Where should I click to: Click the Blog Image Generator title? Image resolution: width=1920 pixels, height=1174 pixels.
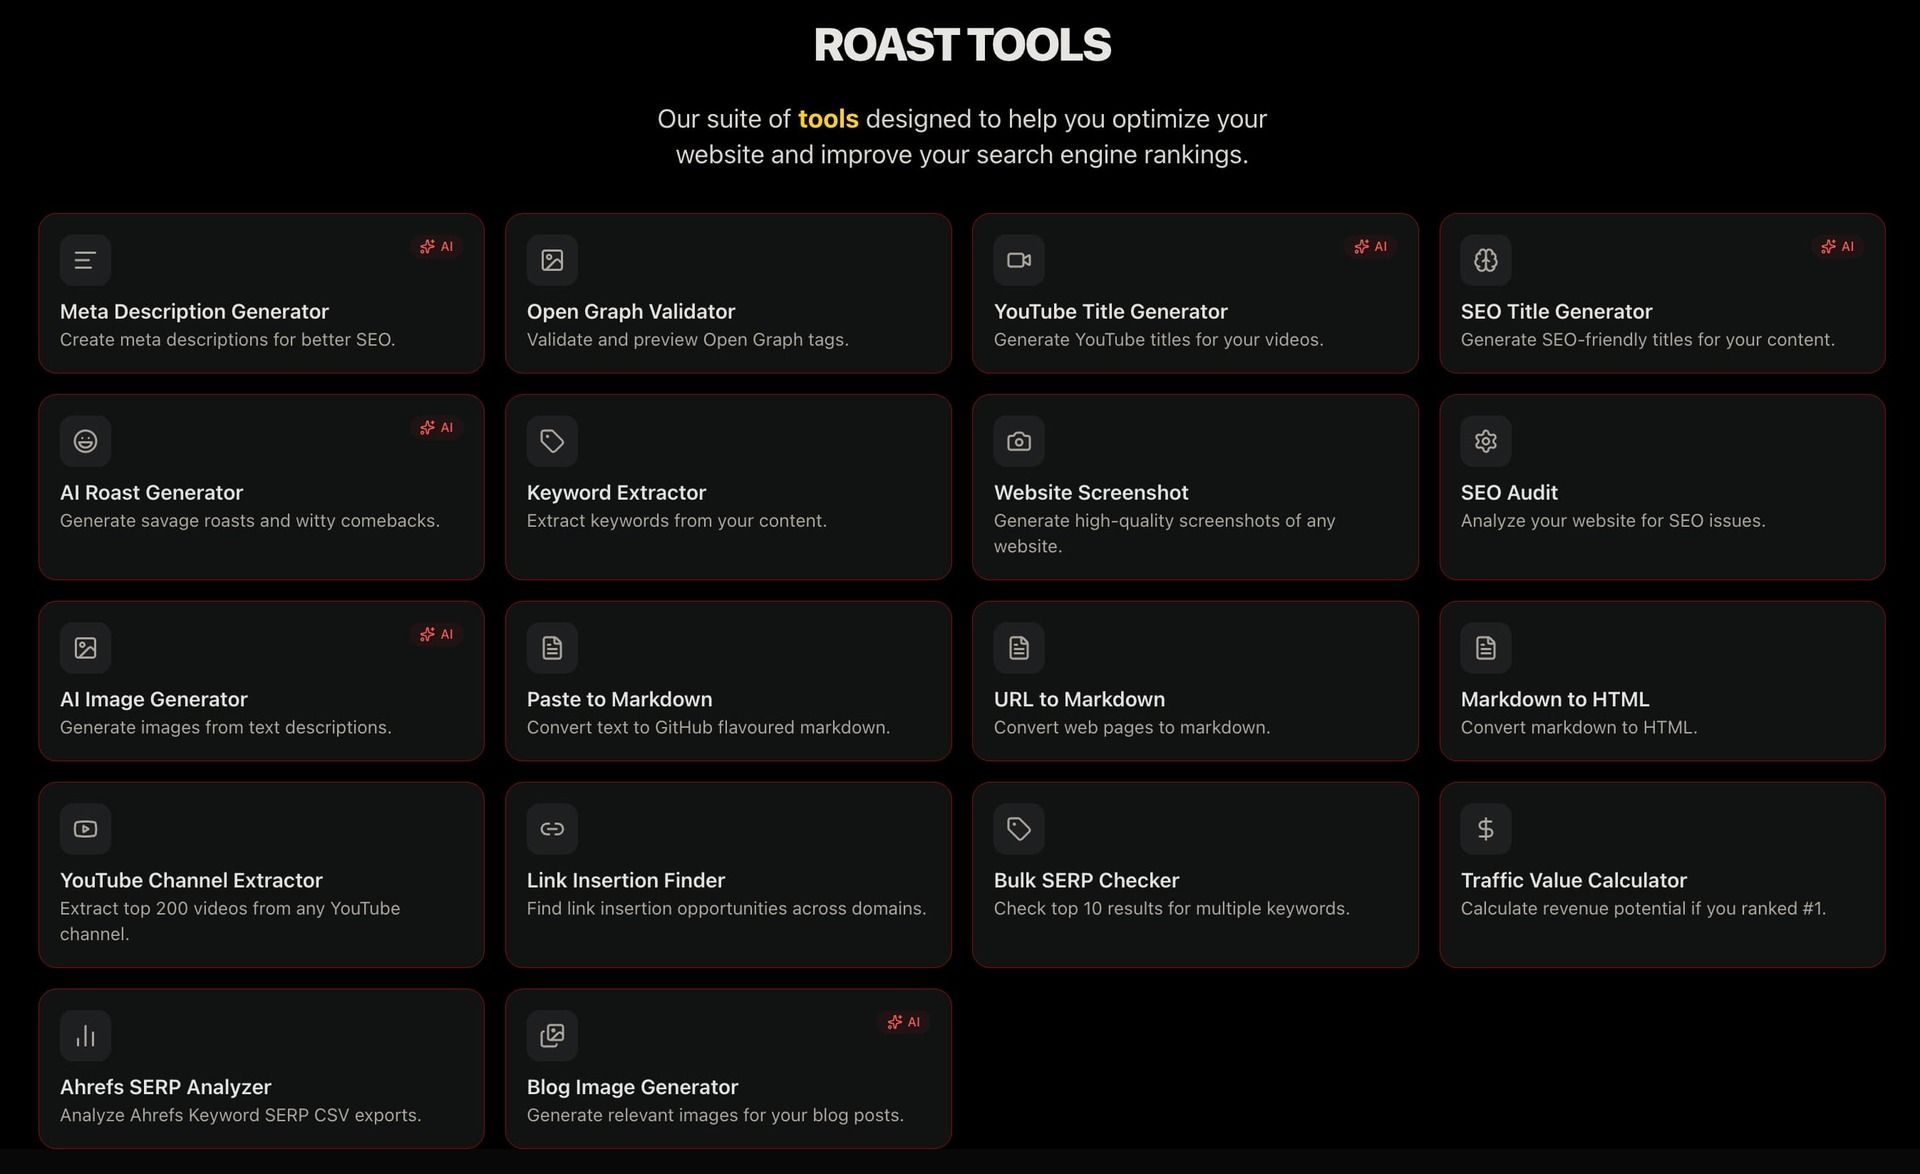tap(632, 1087)
